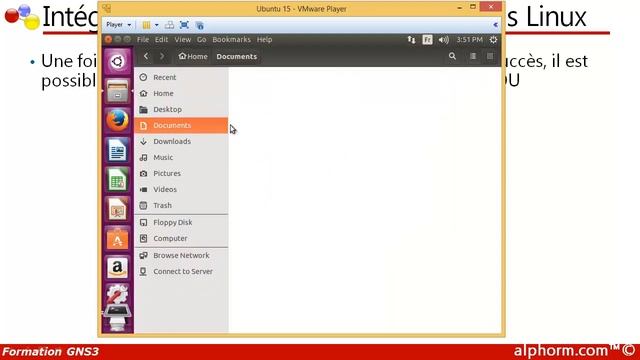This screenshot has height=360, width=640.
Task: Select Recent in the sidebar
Action: [181, 77]
